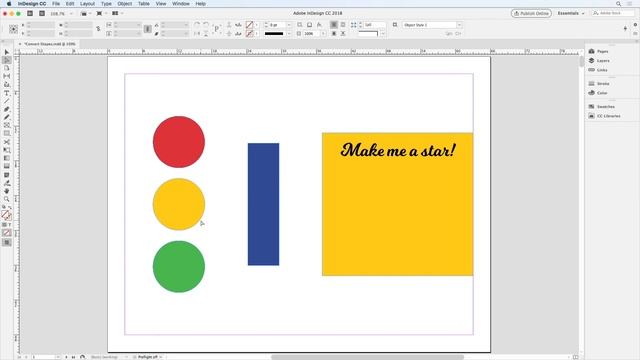
Task: Open the stroke weight dropdown
Action: 289,25
